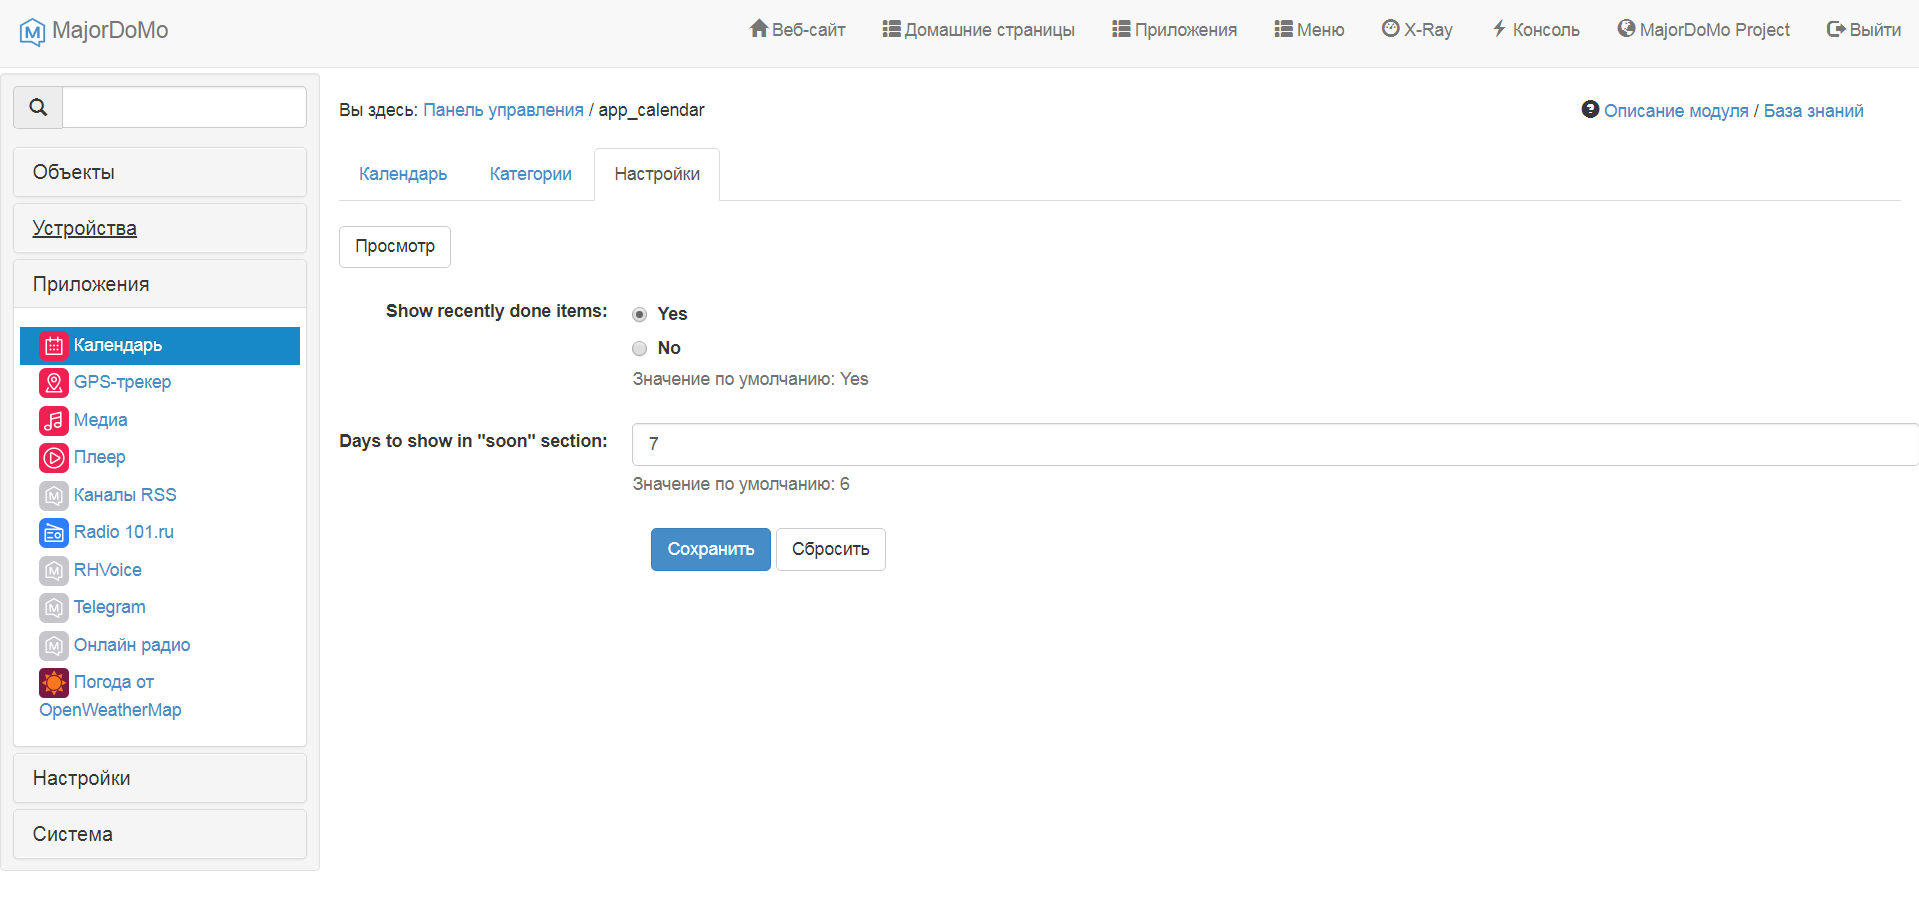The width and height of the screenshot is (1919, 912).
Task: Open Онлайн радио in the applications list
Action: [x=132, y=645]
